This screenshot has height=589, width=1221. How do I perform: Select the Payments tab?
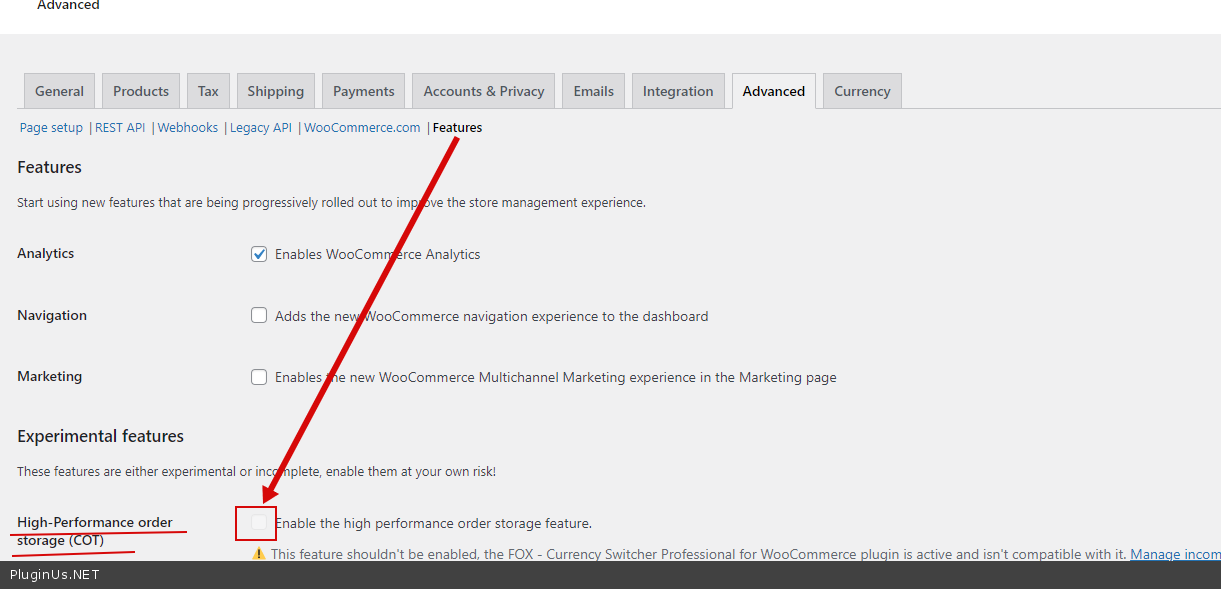click(x=363, y=91)
